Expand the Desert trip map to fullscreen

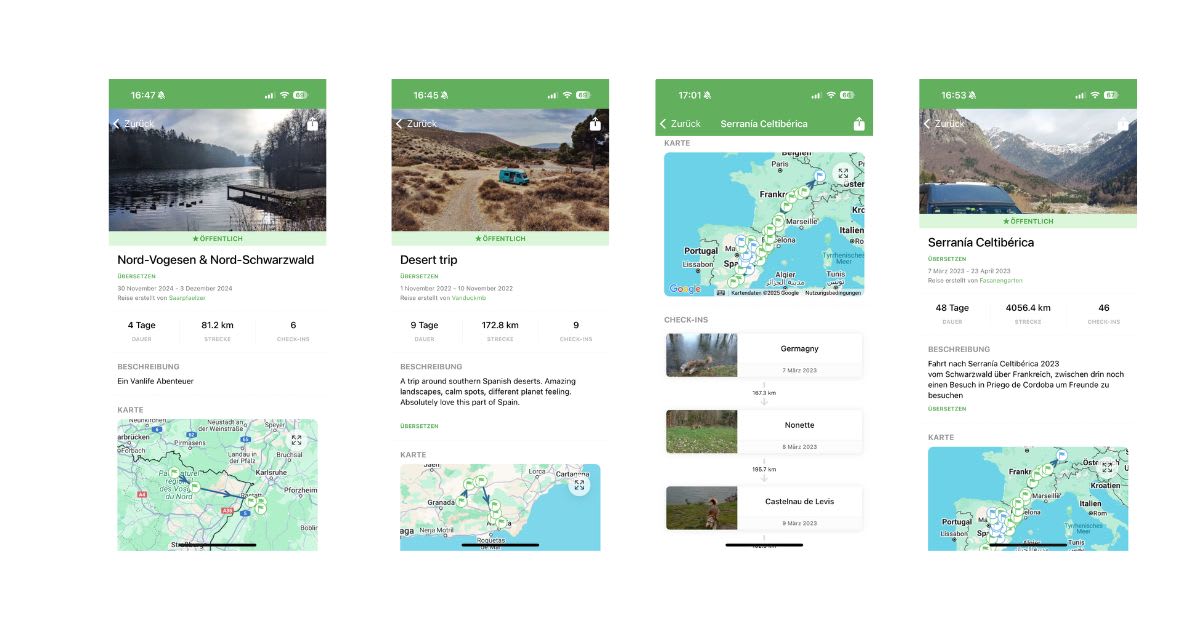(x=579, y=485)
